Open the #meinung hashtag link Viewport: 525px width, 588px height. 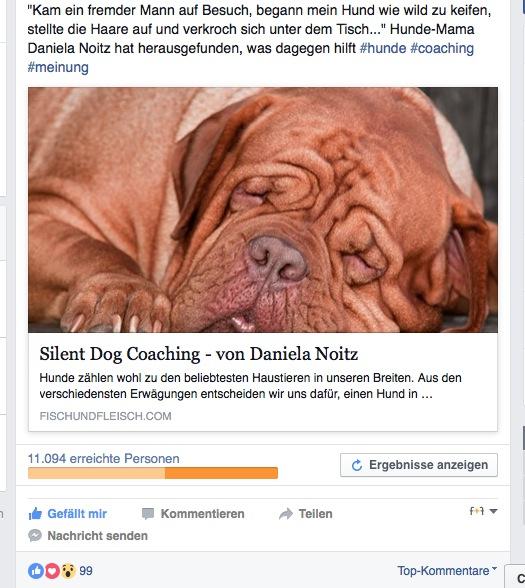tap(58, 68)
